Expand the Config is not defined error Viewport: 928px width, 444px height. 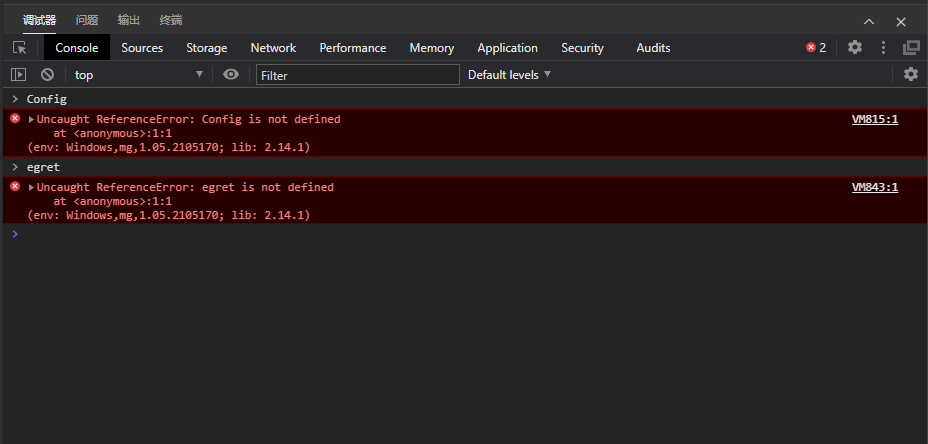[31, 119]
